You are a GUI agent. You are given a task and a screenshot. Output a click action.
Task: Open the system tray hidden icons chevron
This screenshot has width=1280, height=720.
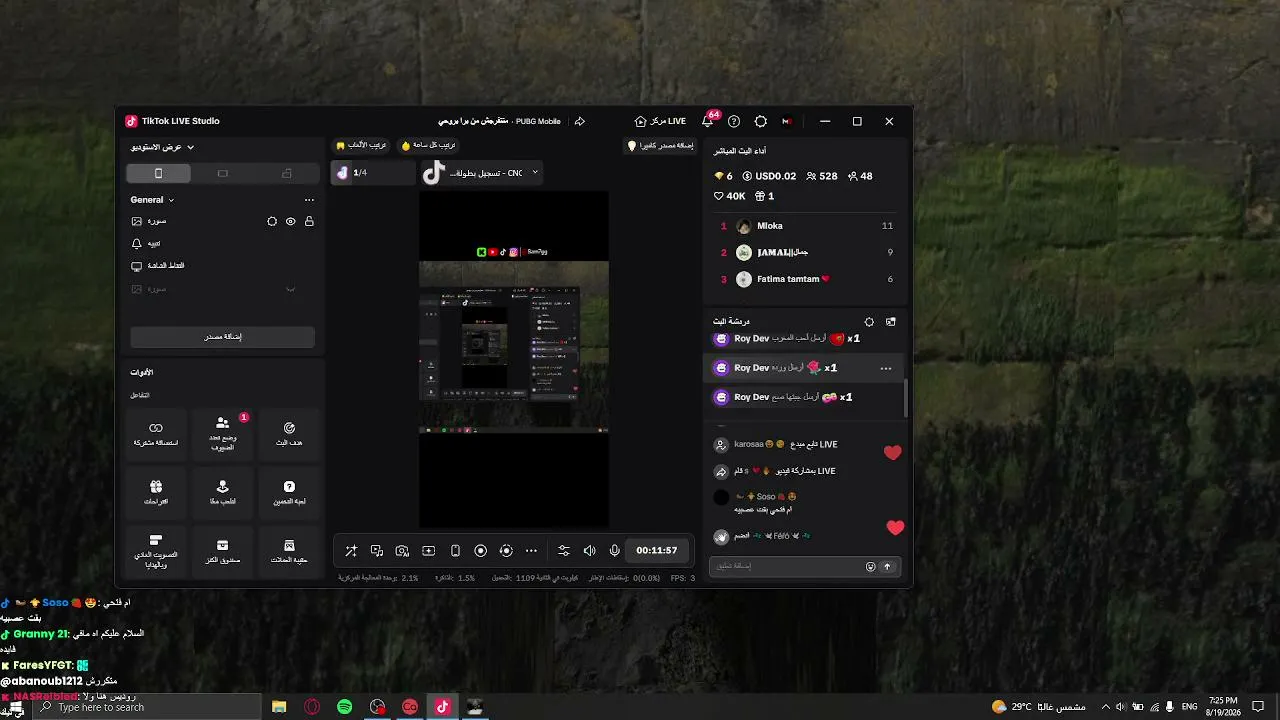pyautogui.click(x=1105, y=707)
